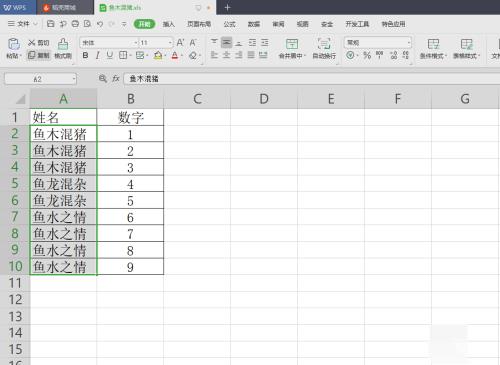This screenshot has height=365, width=500.
Task: Open the font size dropdown
Action: click(170, 43)
